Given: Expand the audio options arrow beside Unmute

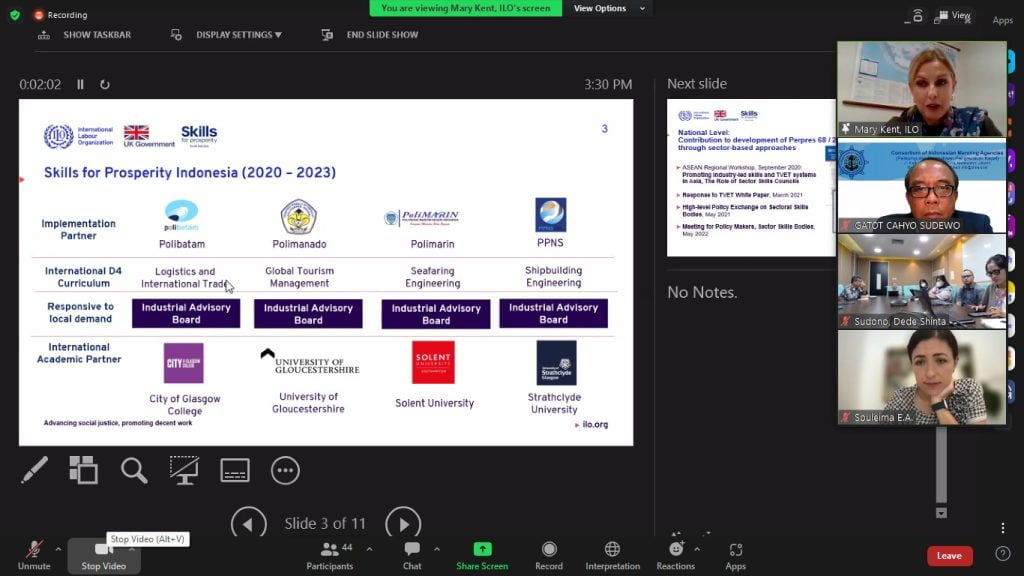Looking at the screenshot, I should click(58, 549).
